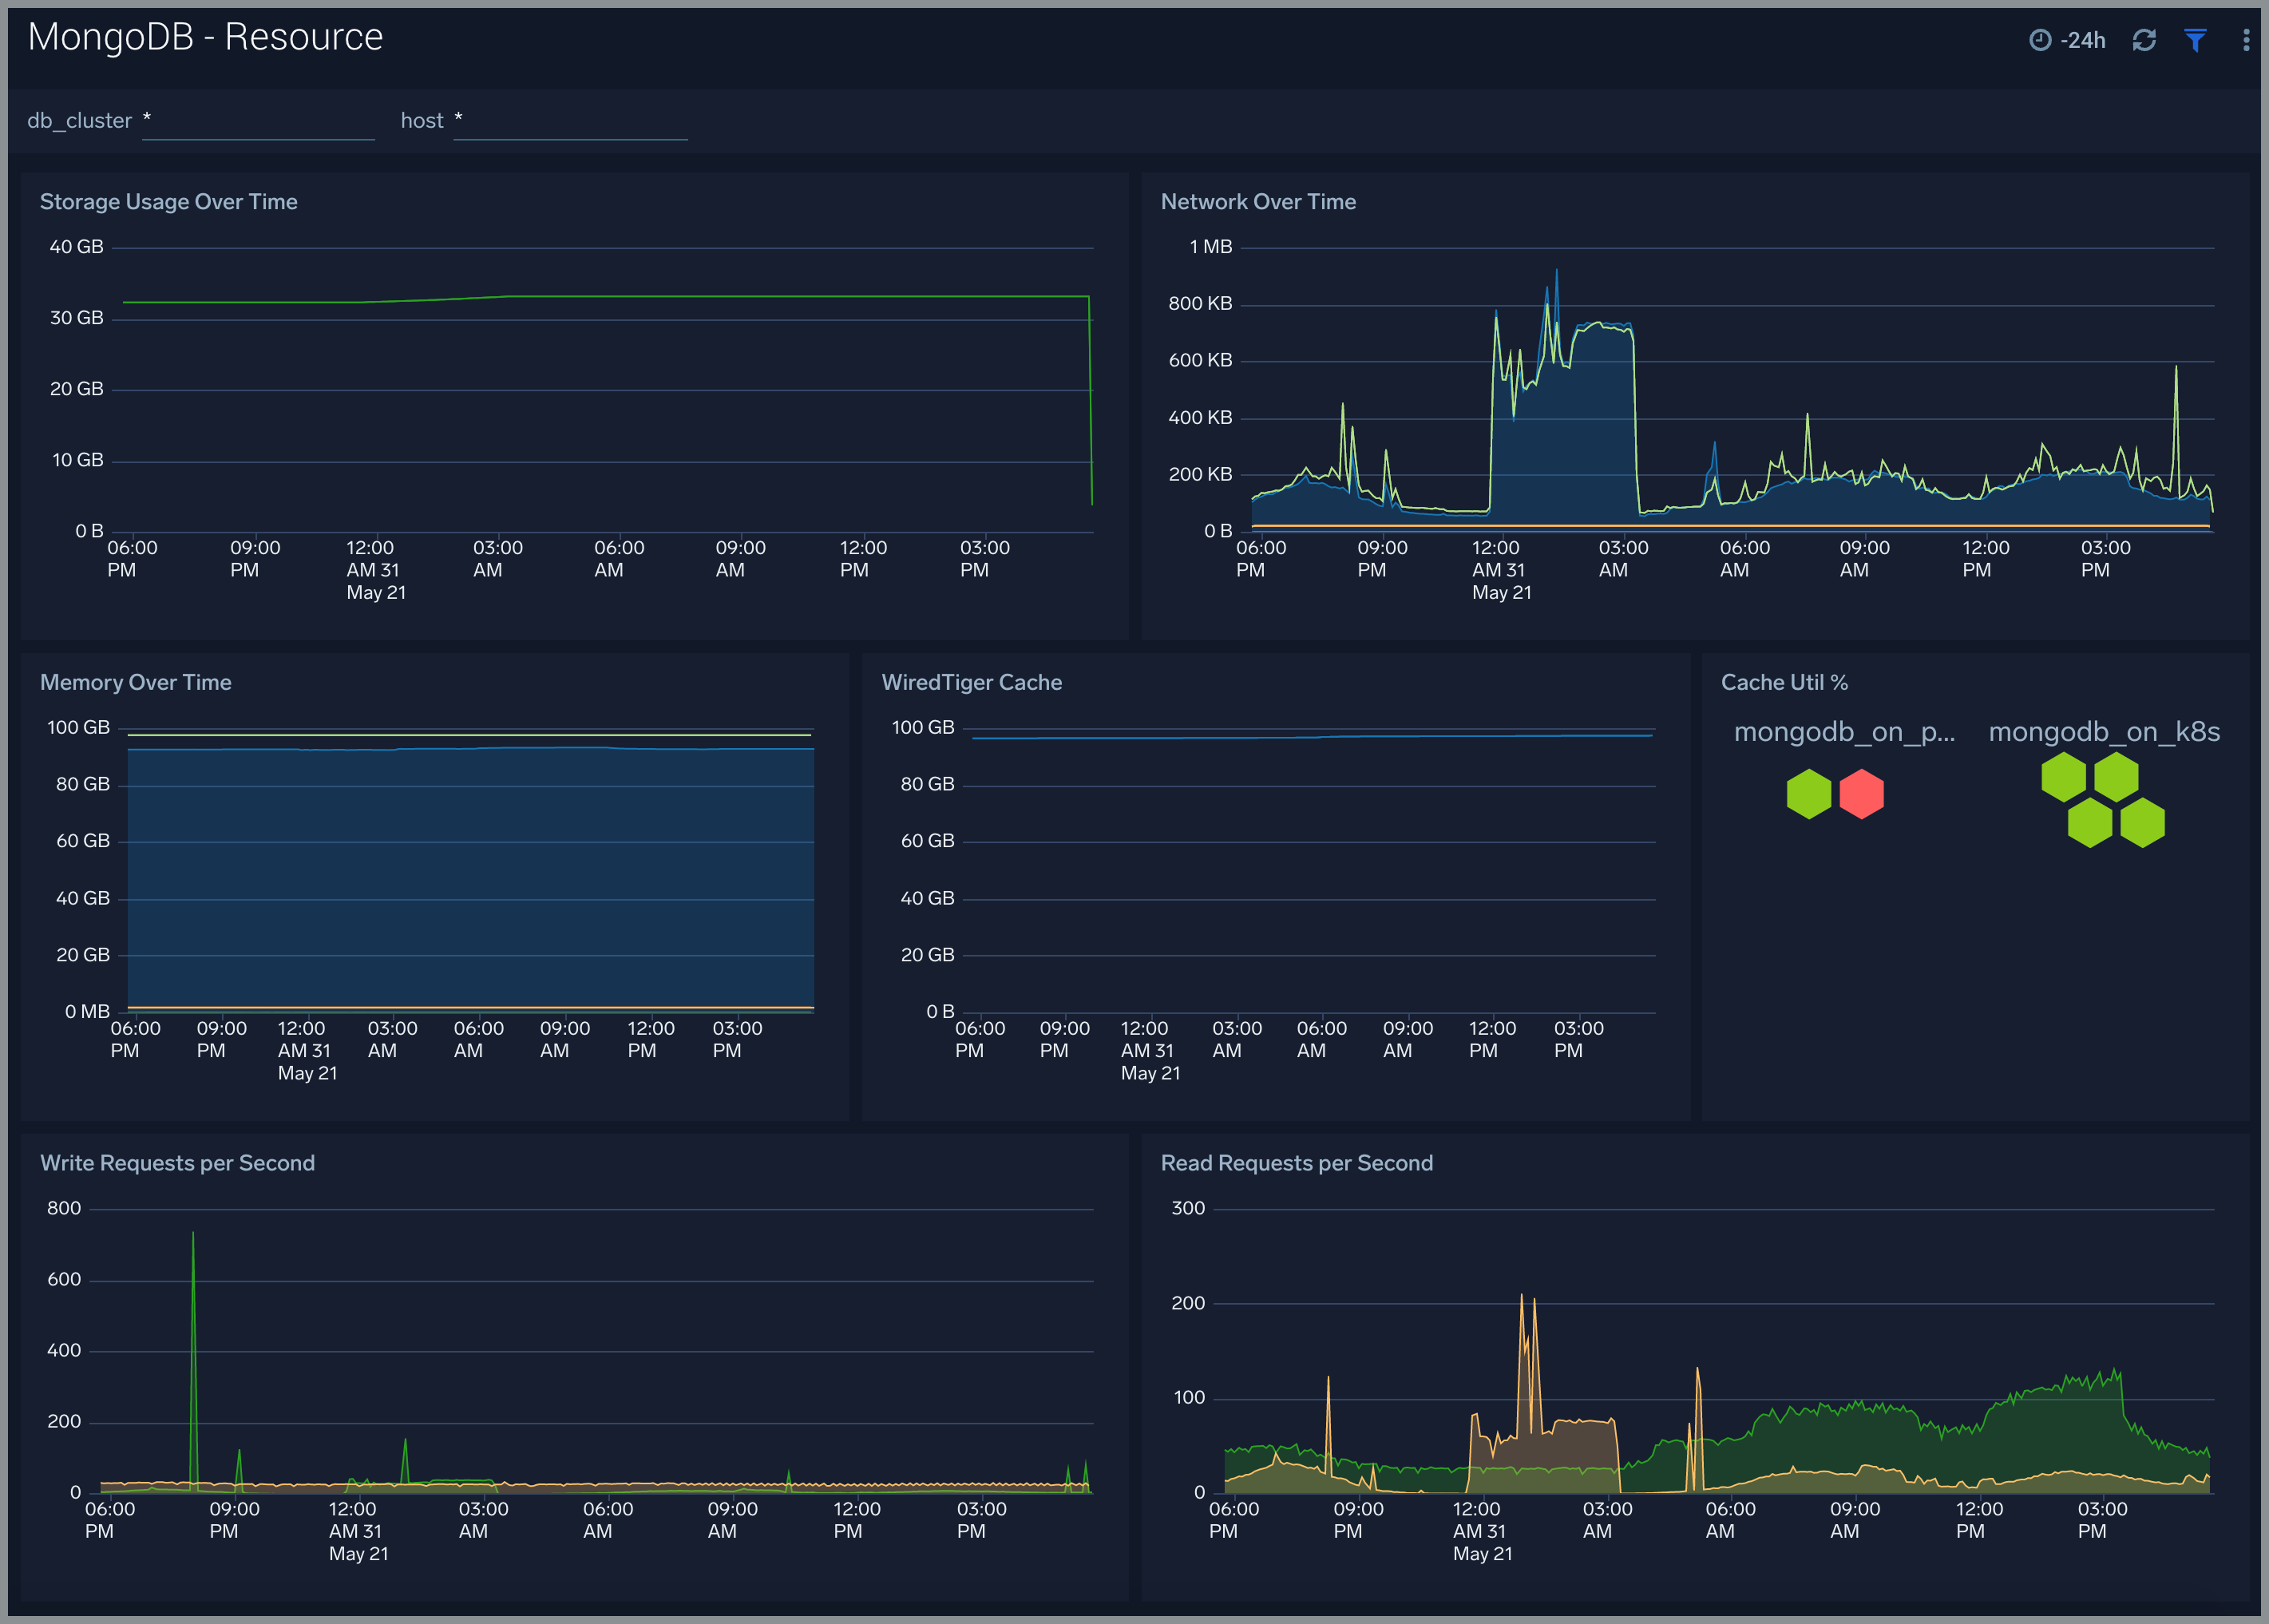Click the MongoDB - Resource dashboard title
This screenshot has height=1624, width=2269.
205,37
